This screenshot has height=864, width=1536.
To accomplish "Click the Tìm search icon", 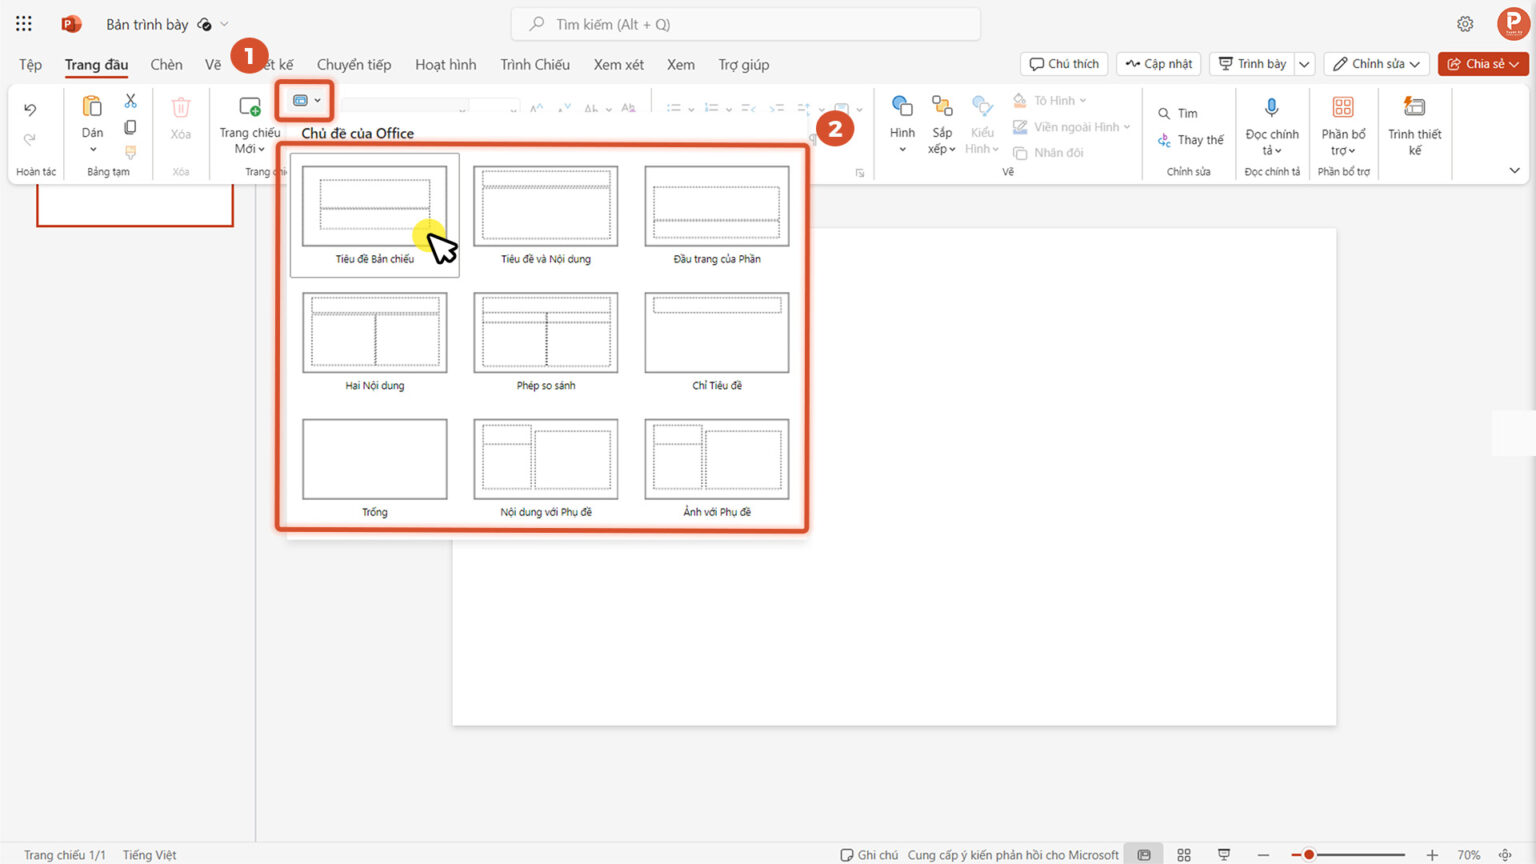I will (x=1163, y=113).
